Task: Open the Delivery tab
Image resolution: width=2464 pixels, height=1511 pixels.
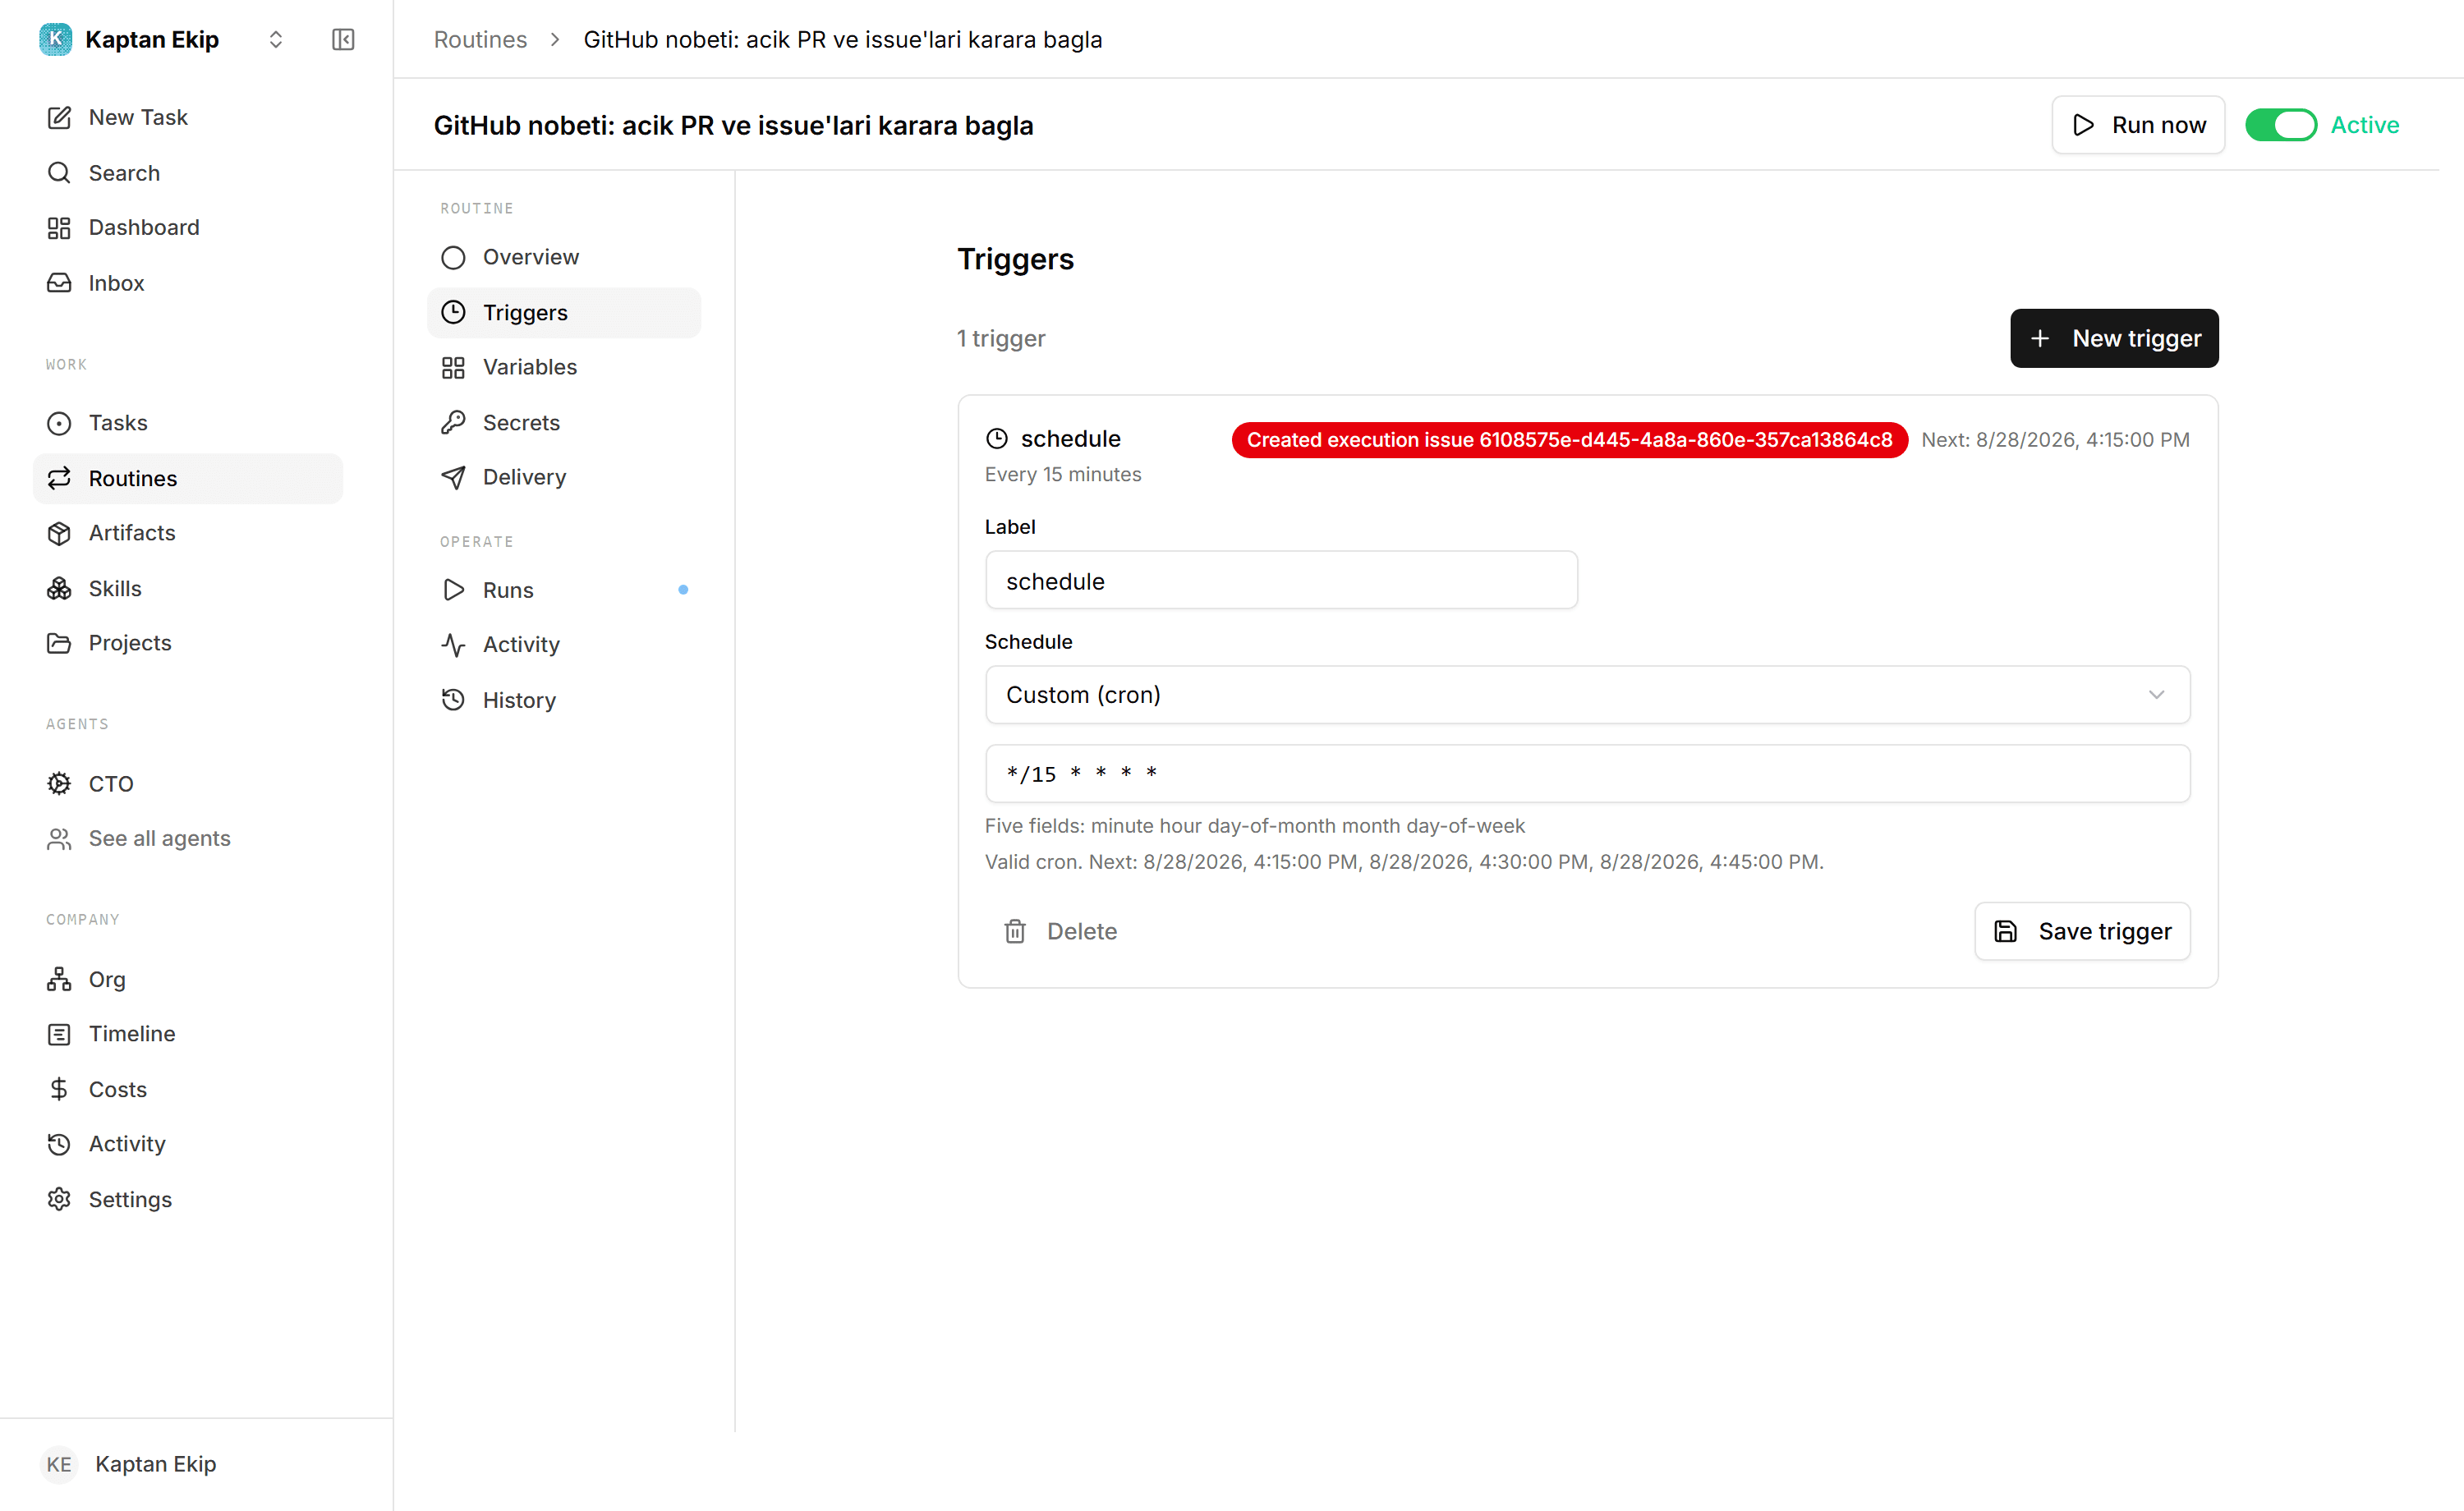Action: pos(564,477)
